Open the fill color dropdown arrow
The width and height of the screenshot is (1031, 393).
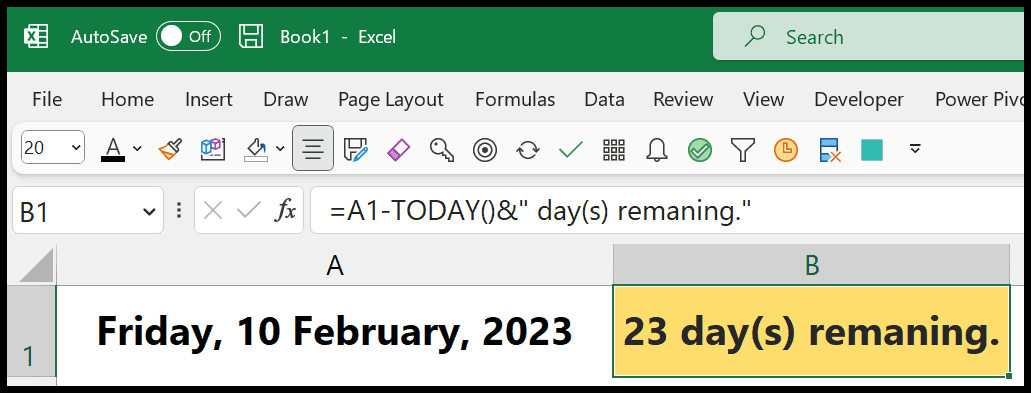click(x=280, y=149)
